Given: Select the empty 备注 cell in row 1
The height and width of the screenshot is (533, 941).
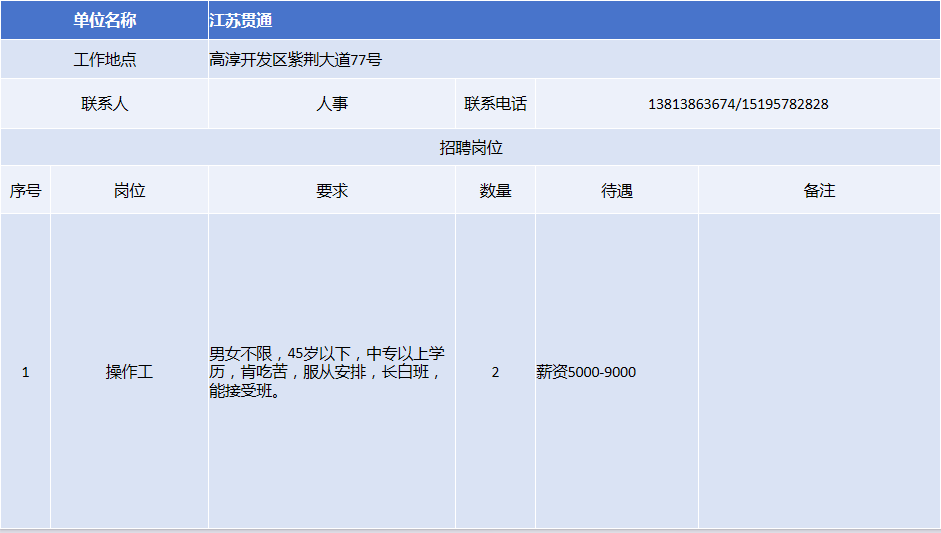Looking at the screenshot, I should click(x=819, y=372).
